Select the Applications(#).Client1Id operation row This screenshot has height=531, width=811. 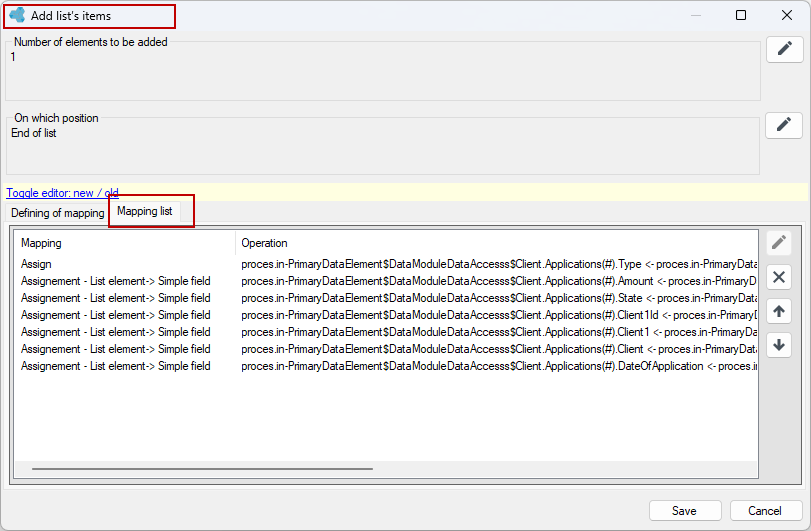point(385,315)
